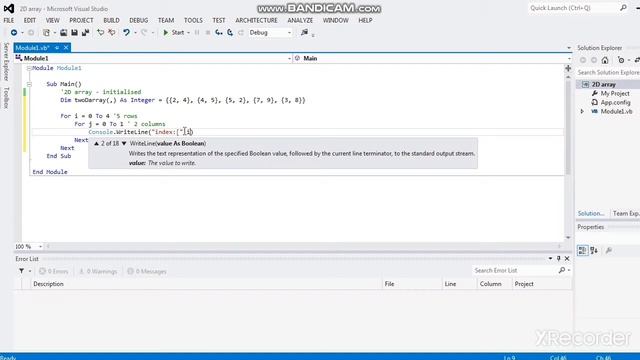Open the Toolbox side tab
Screen dimensions: 640x360
point(6,98)
